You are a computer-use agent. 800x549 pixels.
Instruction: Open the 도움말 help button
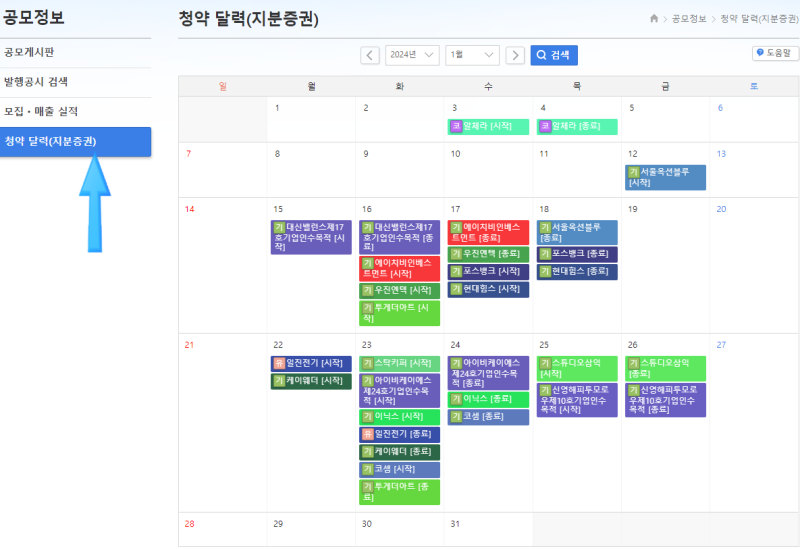pos(775,53)
